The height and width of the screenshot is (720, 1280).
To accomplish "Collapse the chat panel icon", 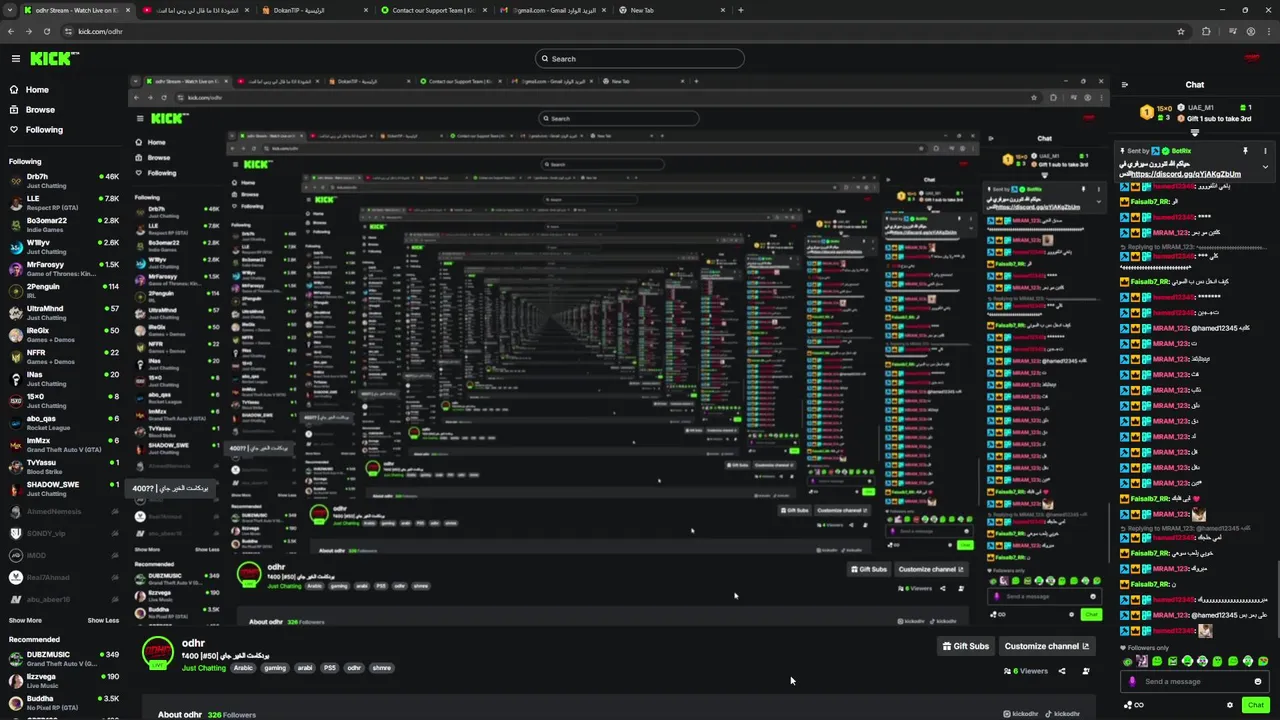I will [1124, 85].
